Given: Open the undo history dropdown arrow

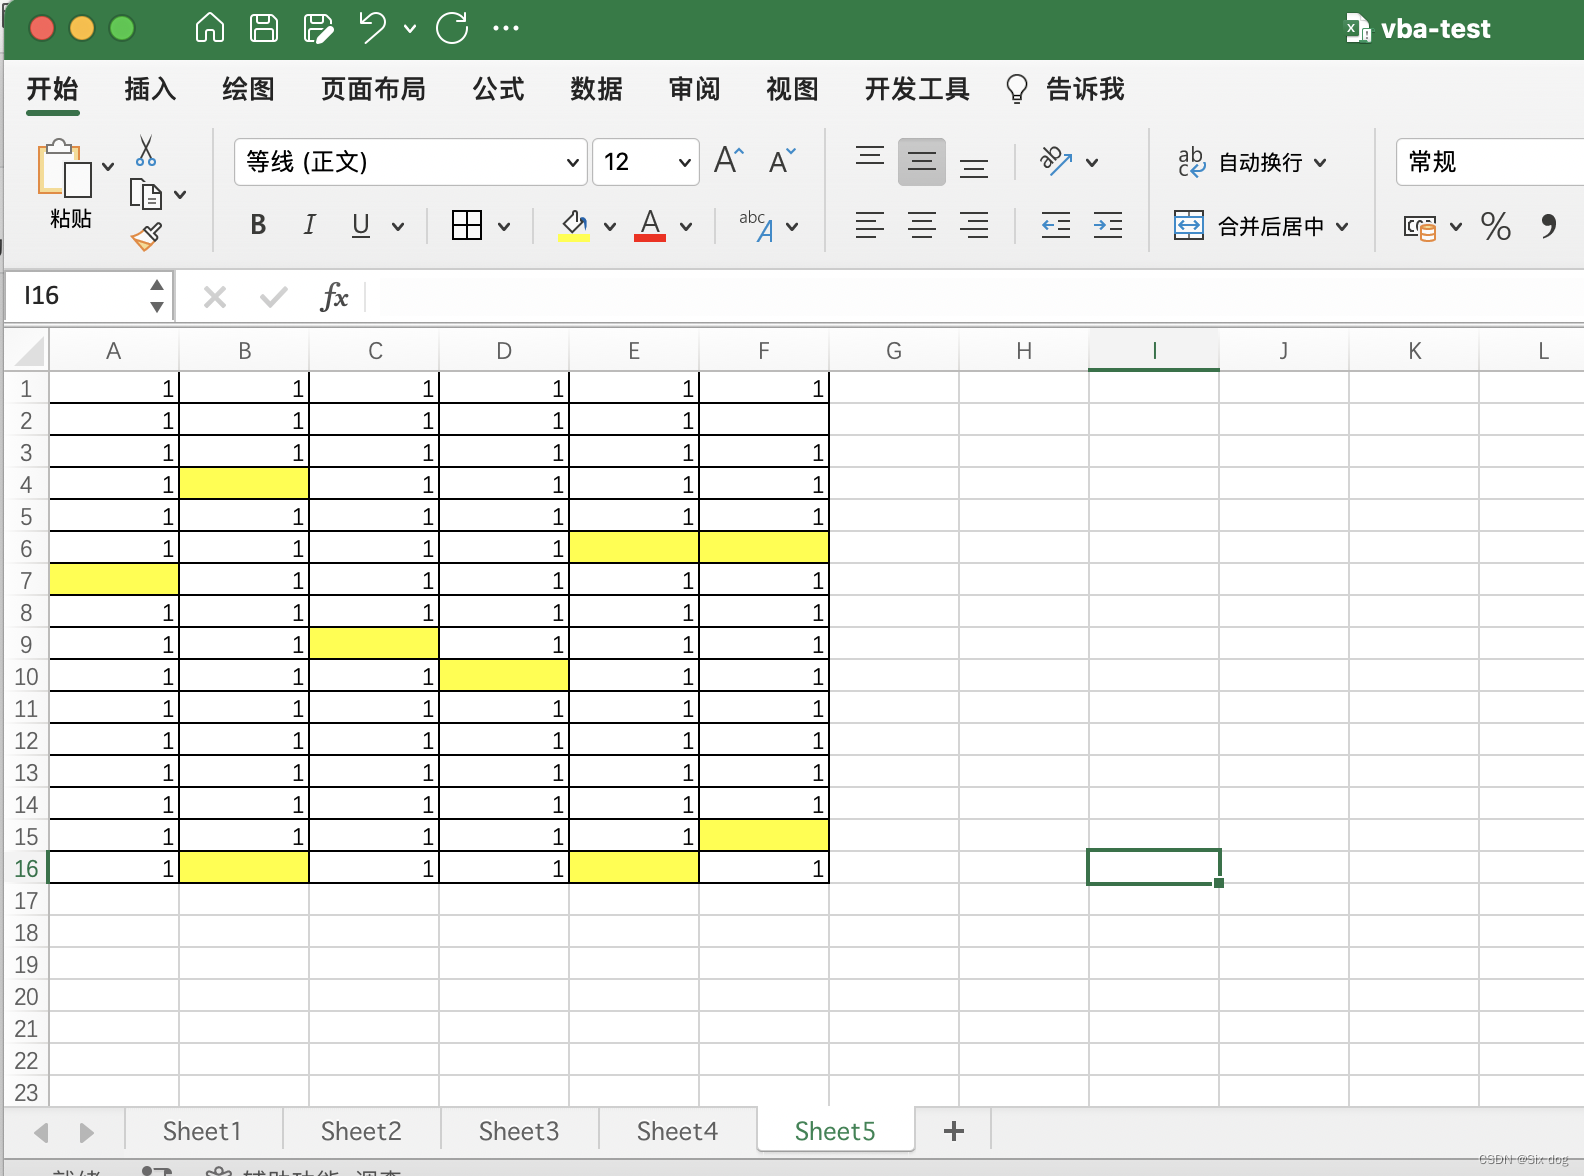Looking at the screenshot, I should [x=410, y=29].
